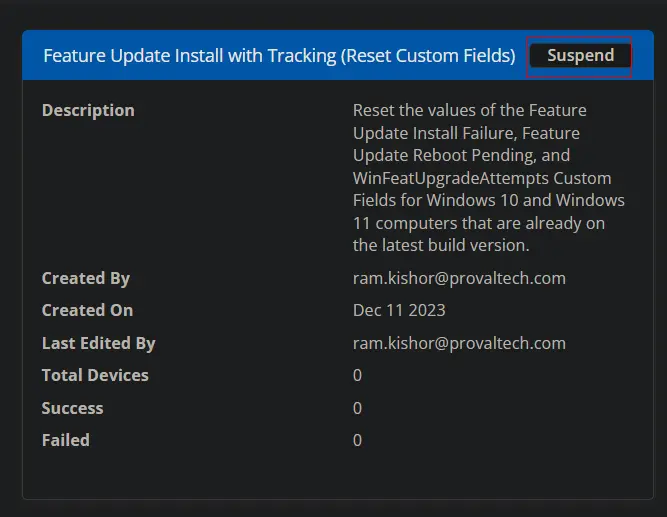
Task: Select the Dec 11 2023 date value
Action: pos(399,310)
